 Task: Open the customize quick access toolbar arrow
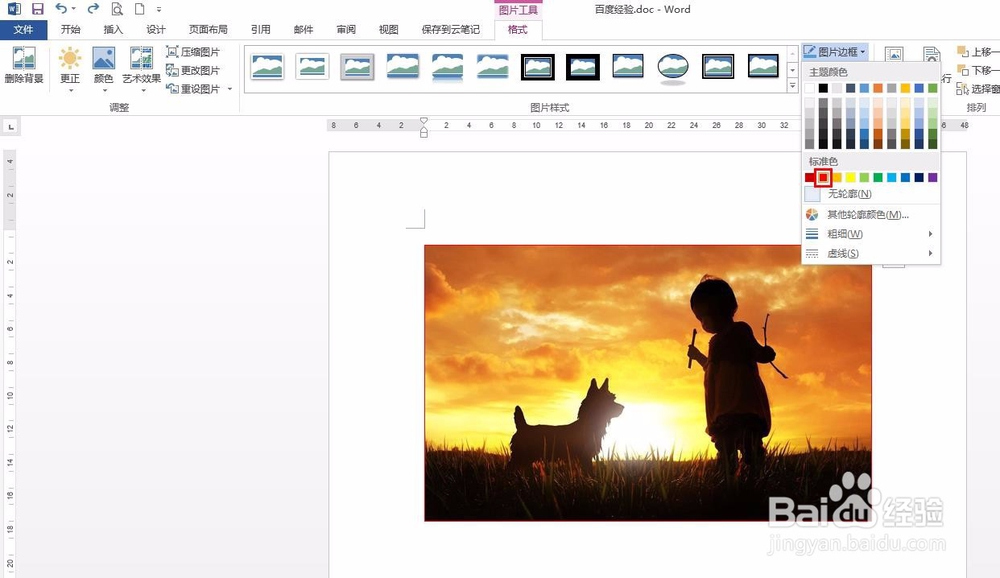coord(159,10)
